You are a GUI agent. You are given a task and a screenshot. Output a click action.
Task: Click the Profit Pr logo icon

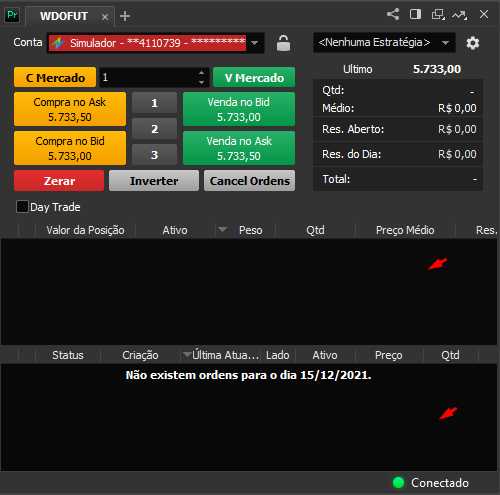12,15
